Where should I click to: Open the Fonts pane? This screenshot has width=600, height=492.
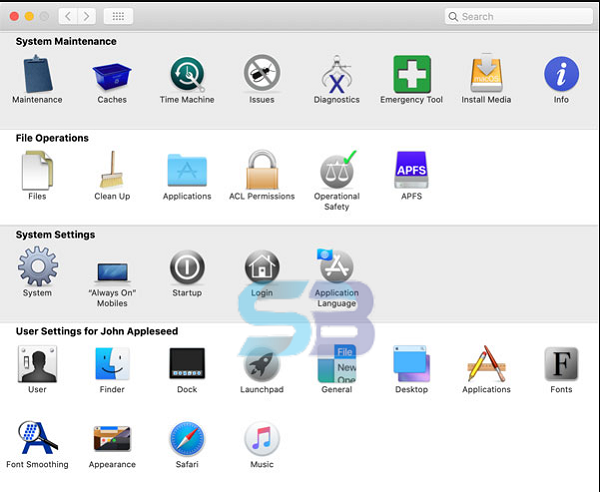[561, 363]
